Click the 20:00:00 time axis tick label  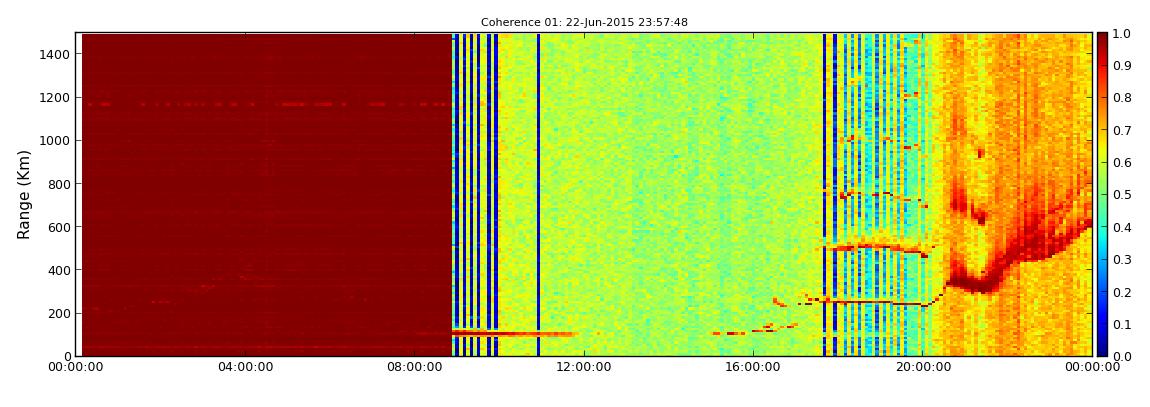(922, 367)
